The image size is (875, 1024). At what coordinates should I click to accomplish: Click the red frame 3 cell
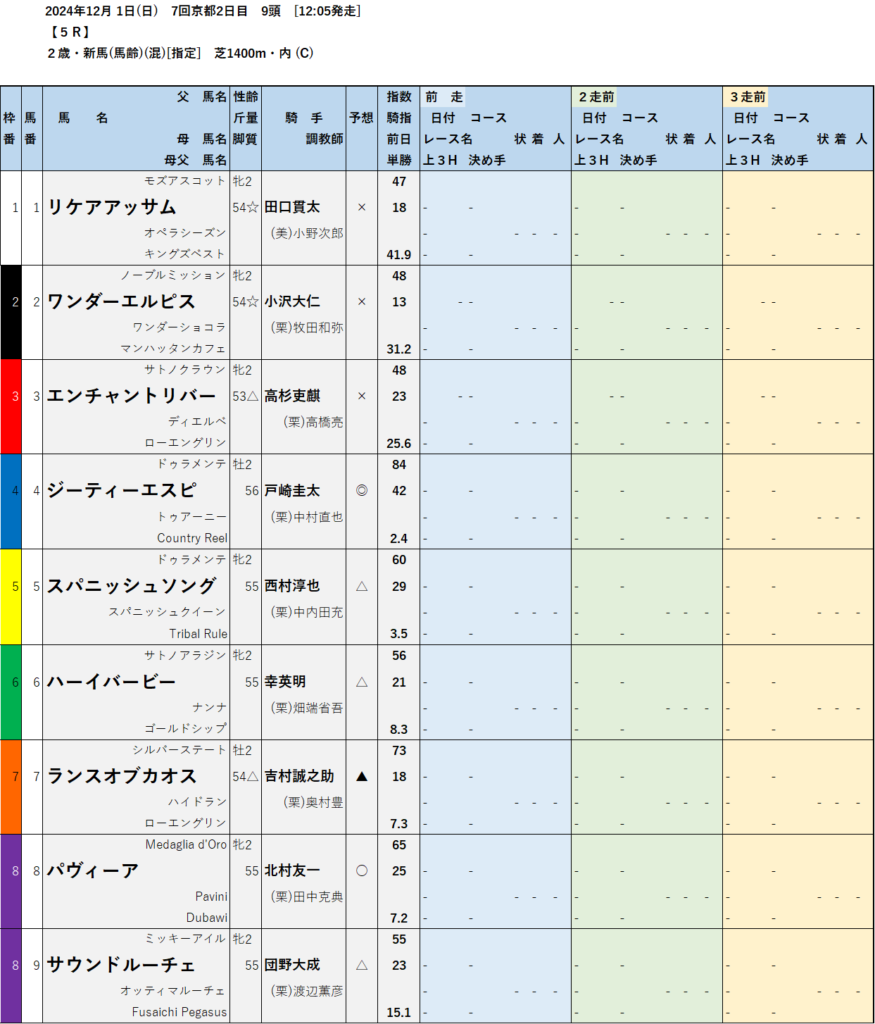[11, 407]
